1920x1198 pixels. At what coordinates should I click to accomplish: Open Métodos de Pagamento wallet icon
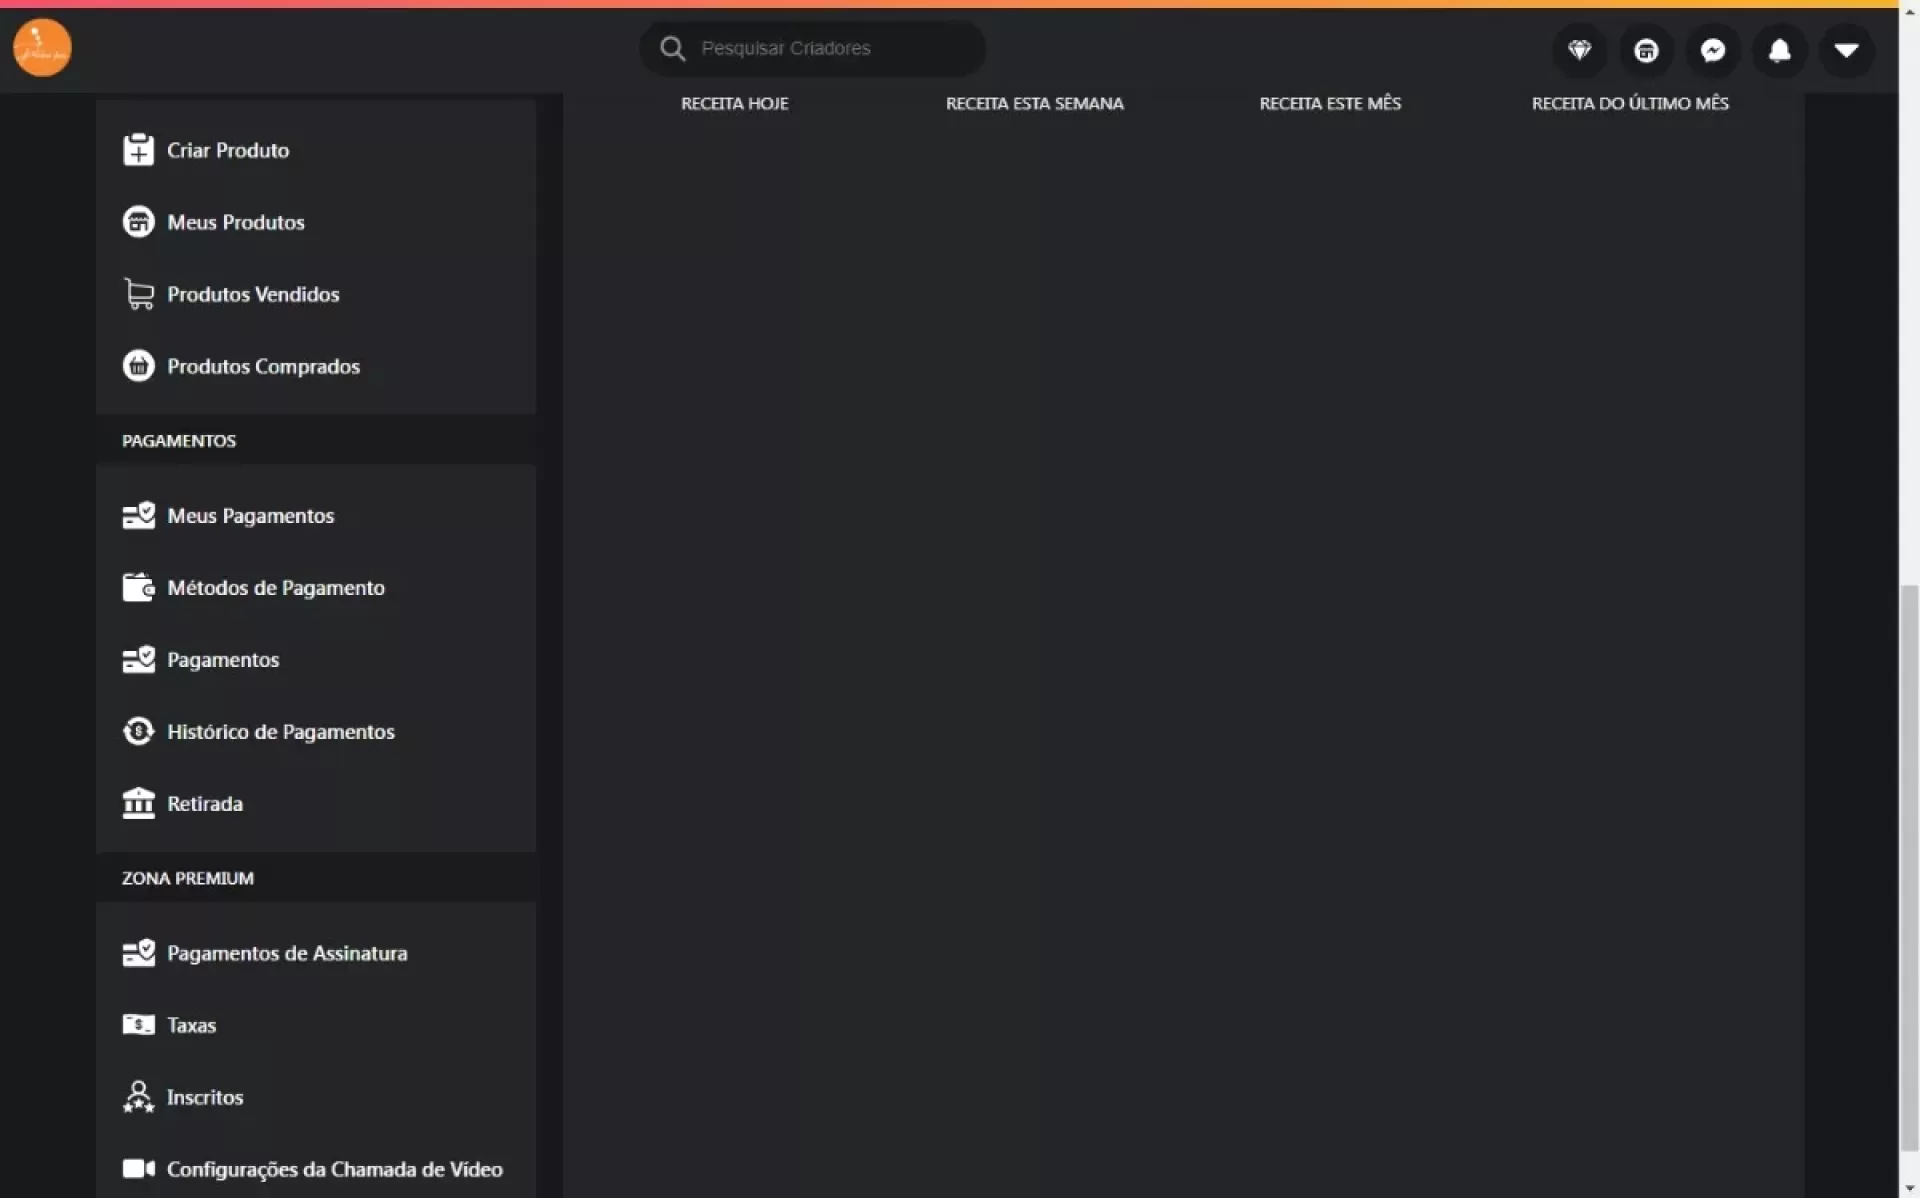(x=138, y=588)
